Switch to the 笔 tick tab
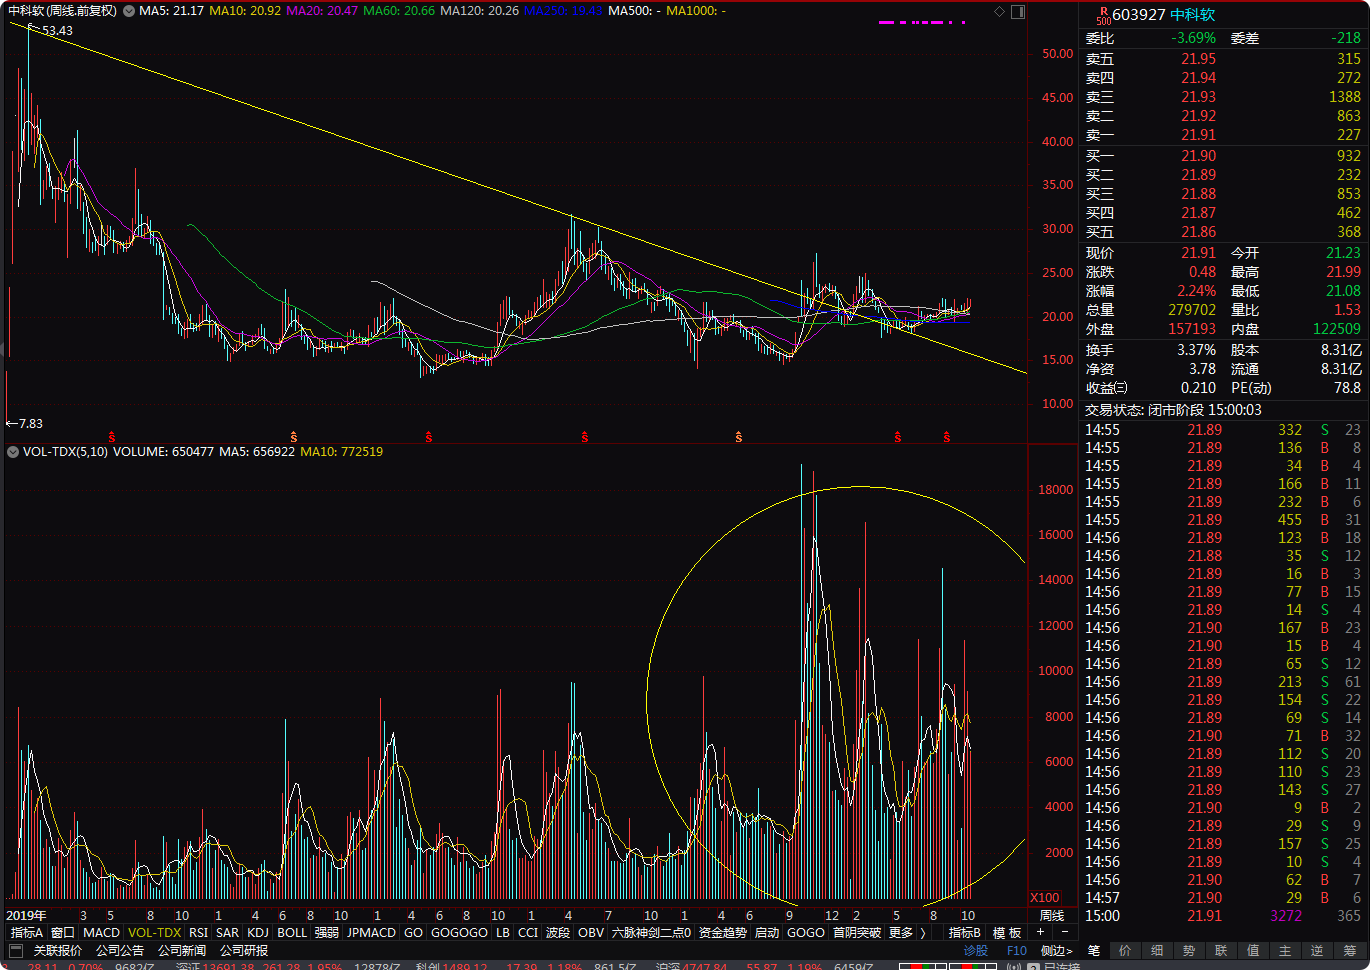 (1094, 950)
